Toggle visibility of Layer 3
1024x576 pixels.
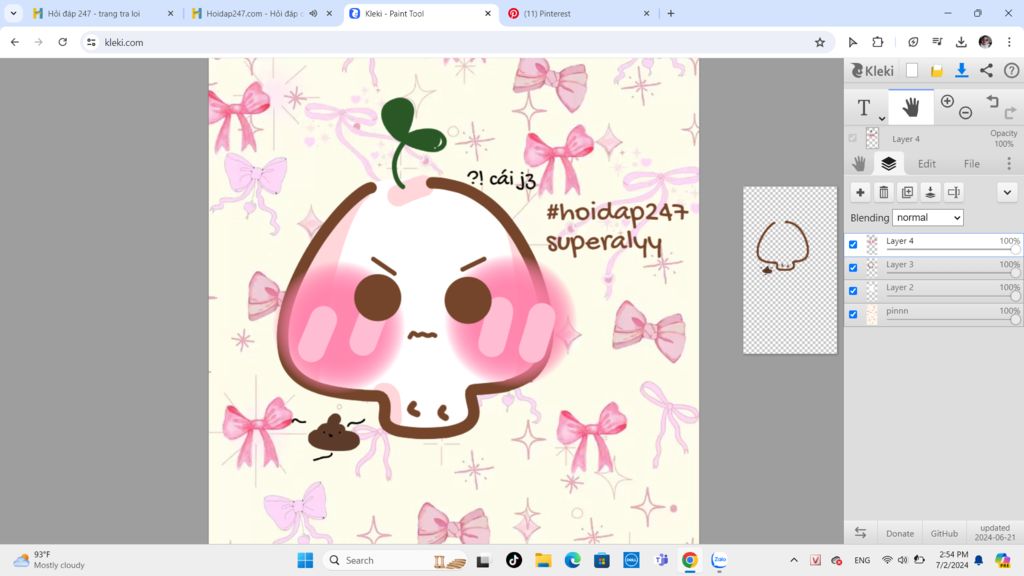853,268
